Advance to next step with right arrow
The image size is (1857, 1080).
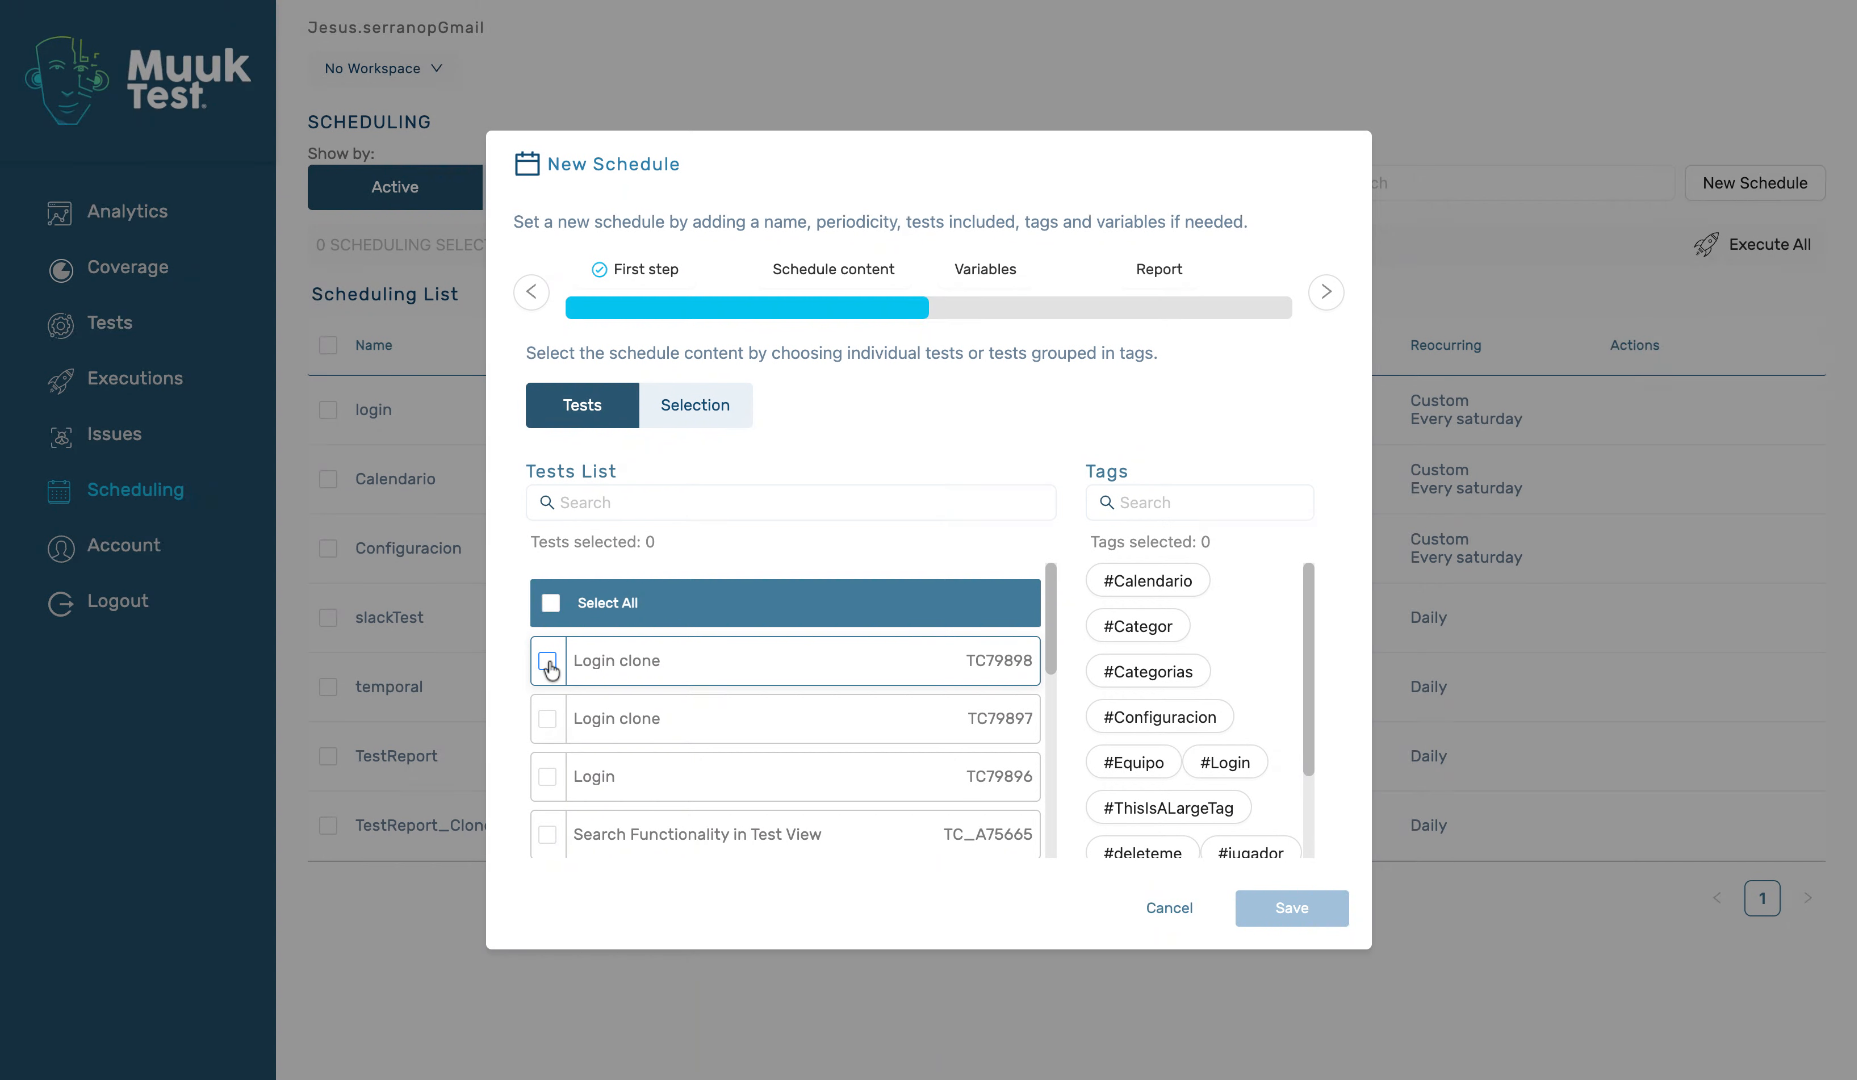1326,292
